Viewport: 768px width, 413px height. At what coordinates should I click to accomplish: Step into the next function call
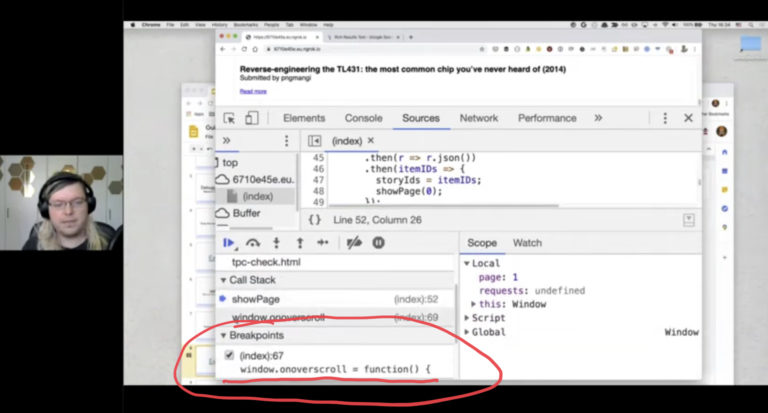pyautogui.click(x=277, y=242)
